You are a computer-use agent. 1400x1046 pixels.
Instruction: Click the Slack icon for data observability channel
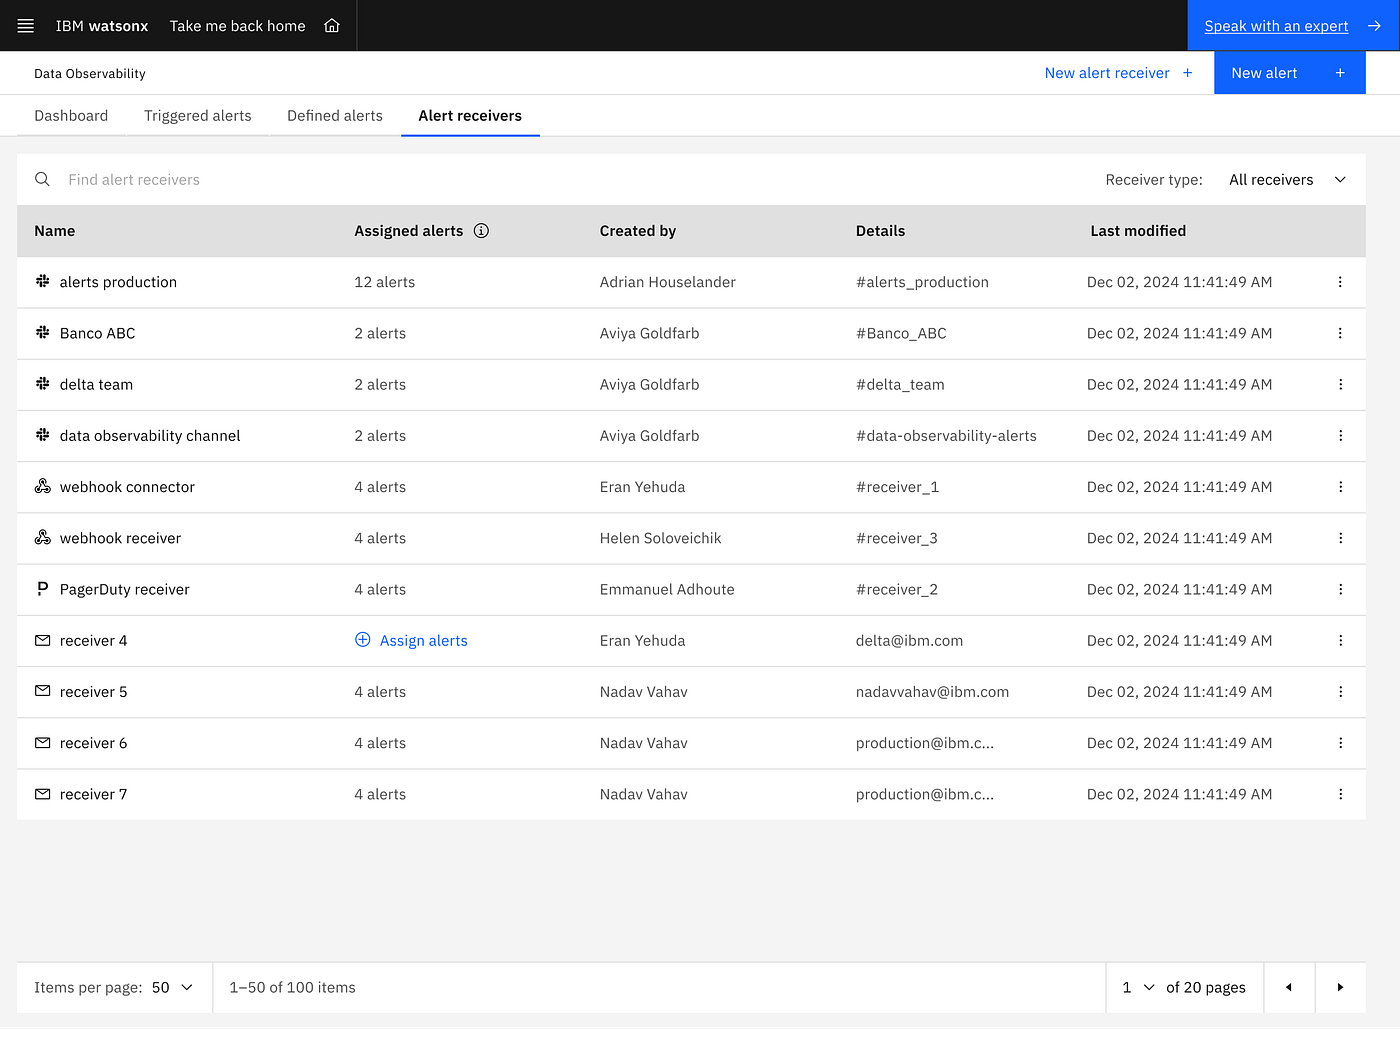coord(42,435)
